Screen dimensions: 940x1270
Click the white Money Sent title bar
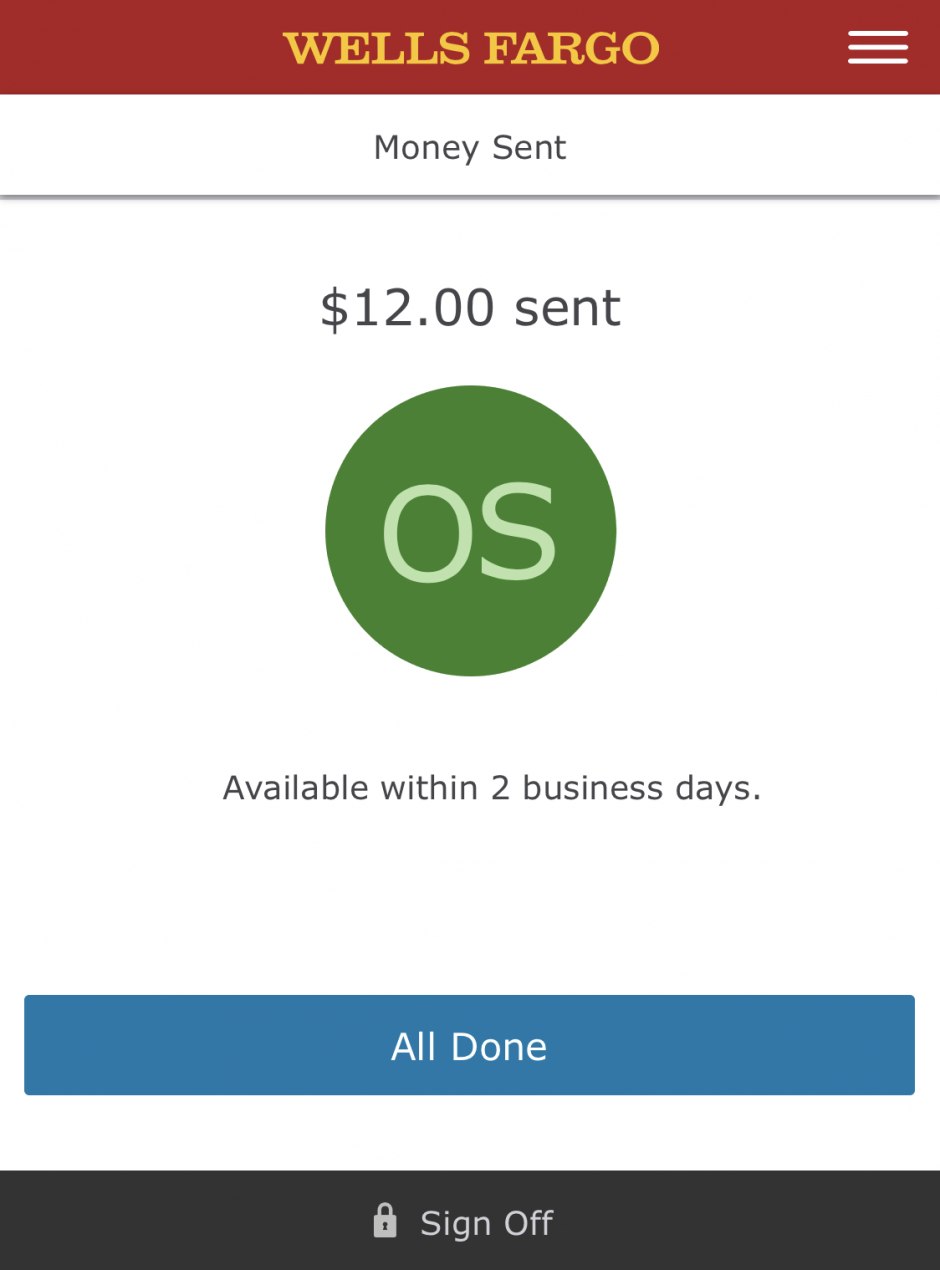coord(150,148)
